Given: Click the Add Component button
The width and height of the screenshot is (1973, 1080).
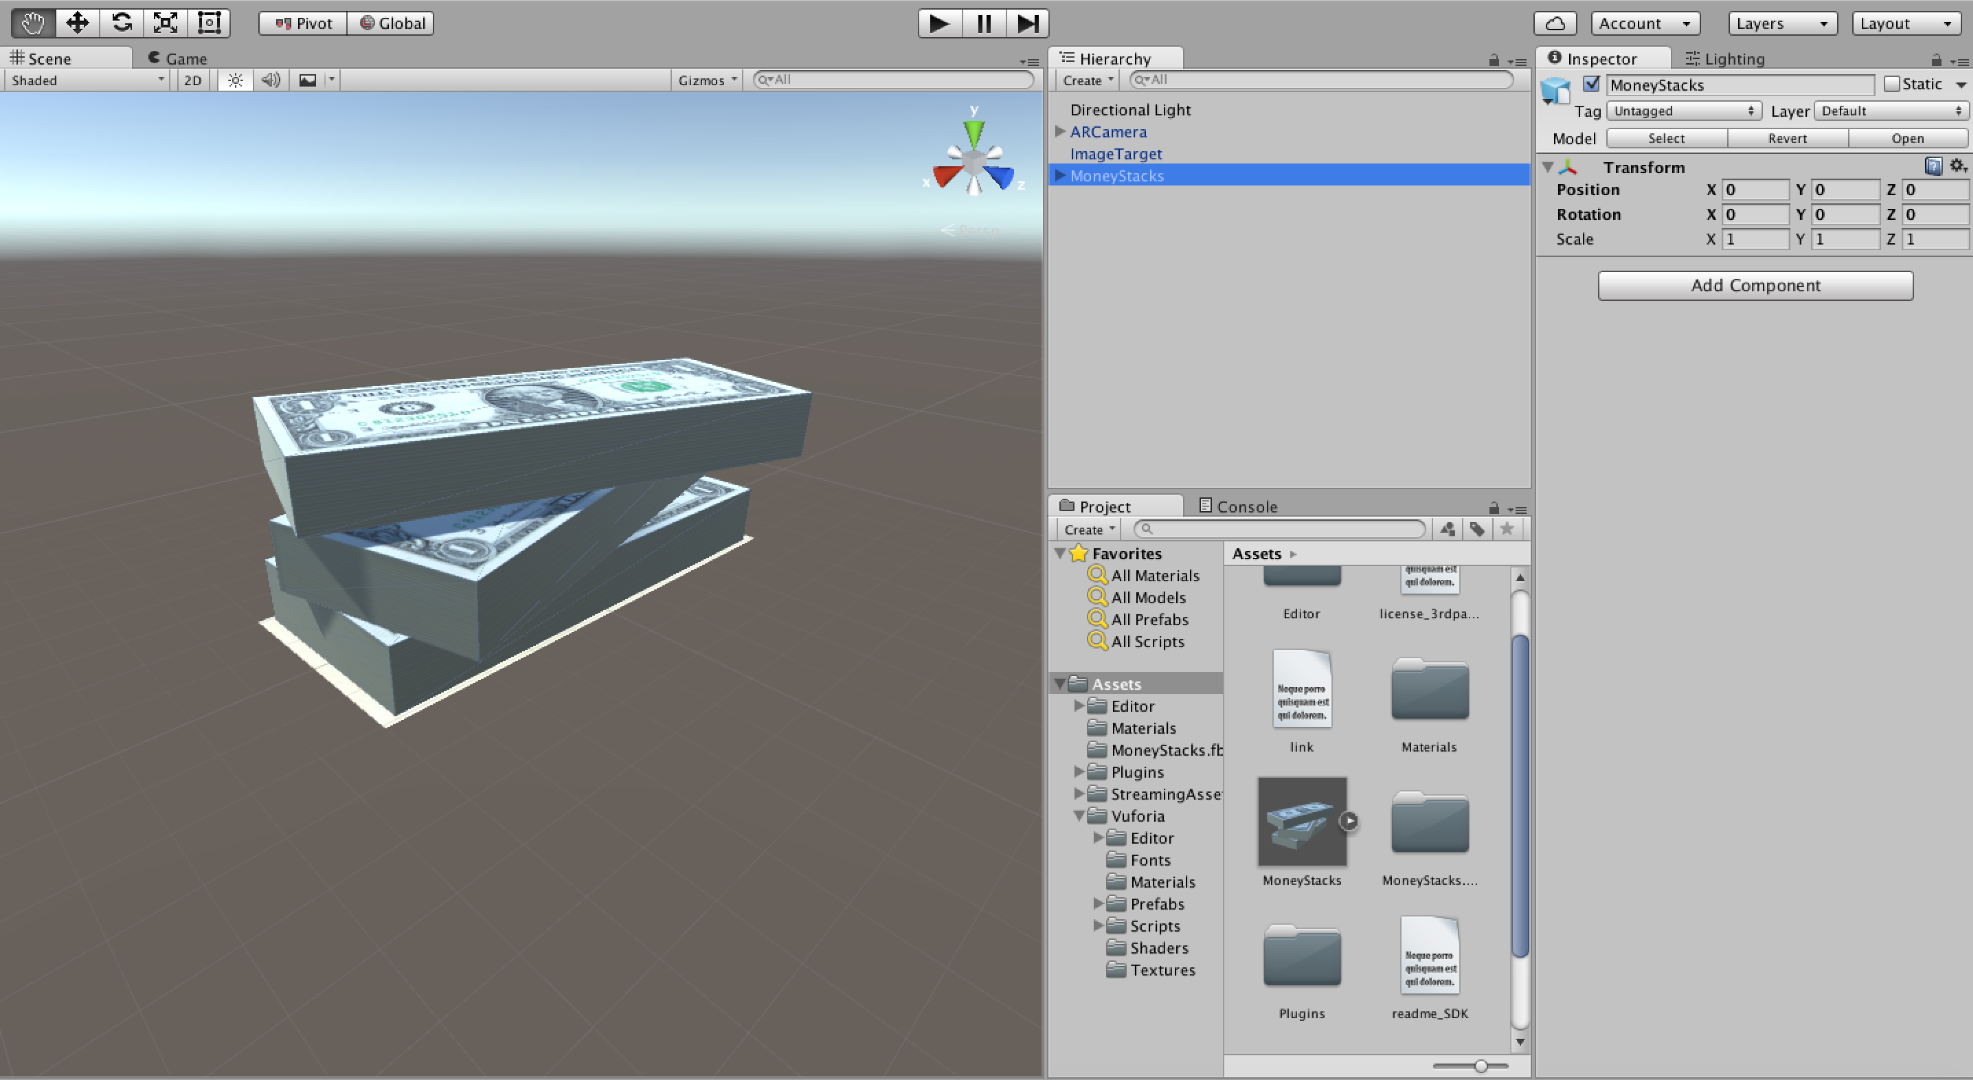Looking at the screenshot, I should (x=1753, y=285).
